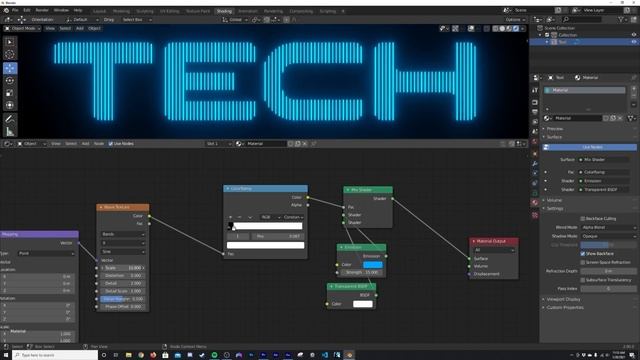This screenshot has width=640, height=360.
Task: Enable Subsurface Translucency checkbox
Action: (583, 280)
